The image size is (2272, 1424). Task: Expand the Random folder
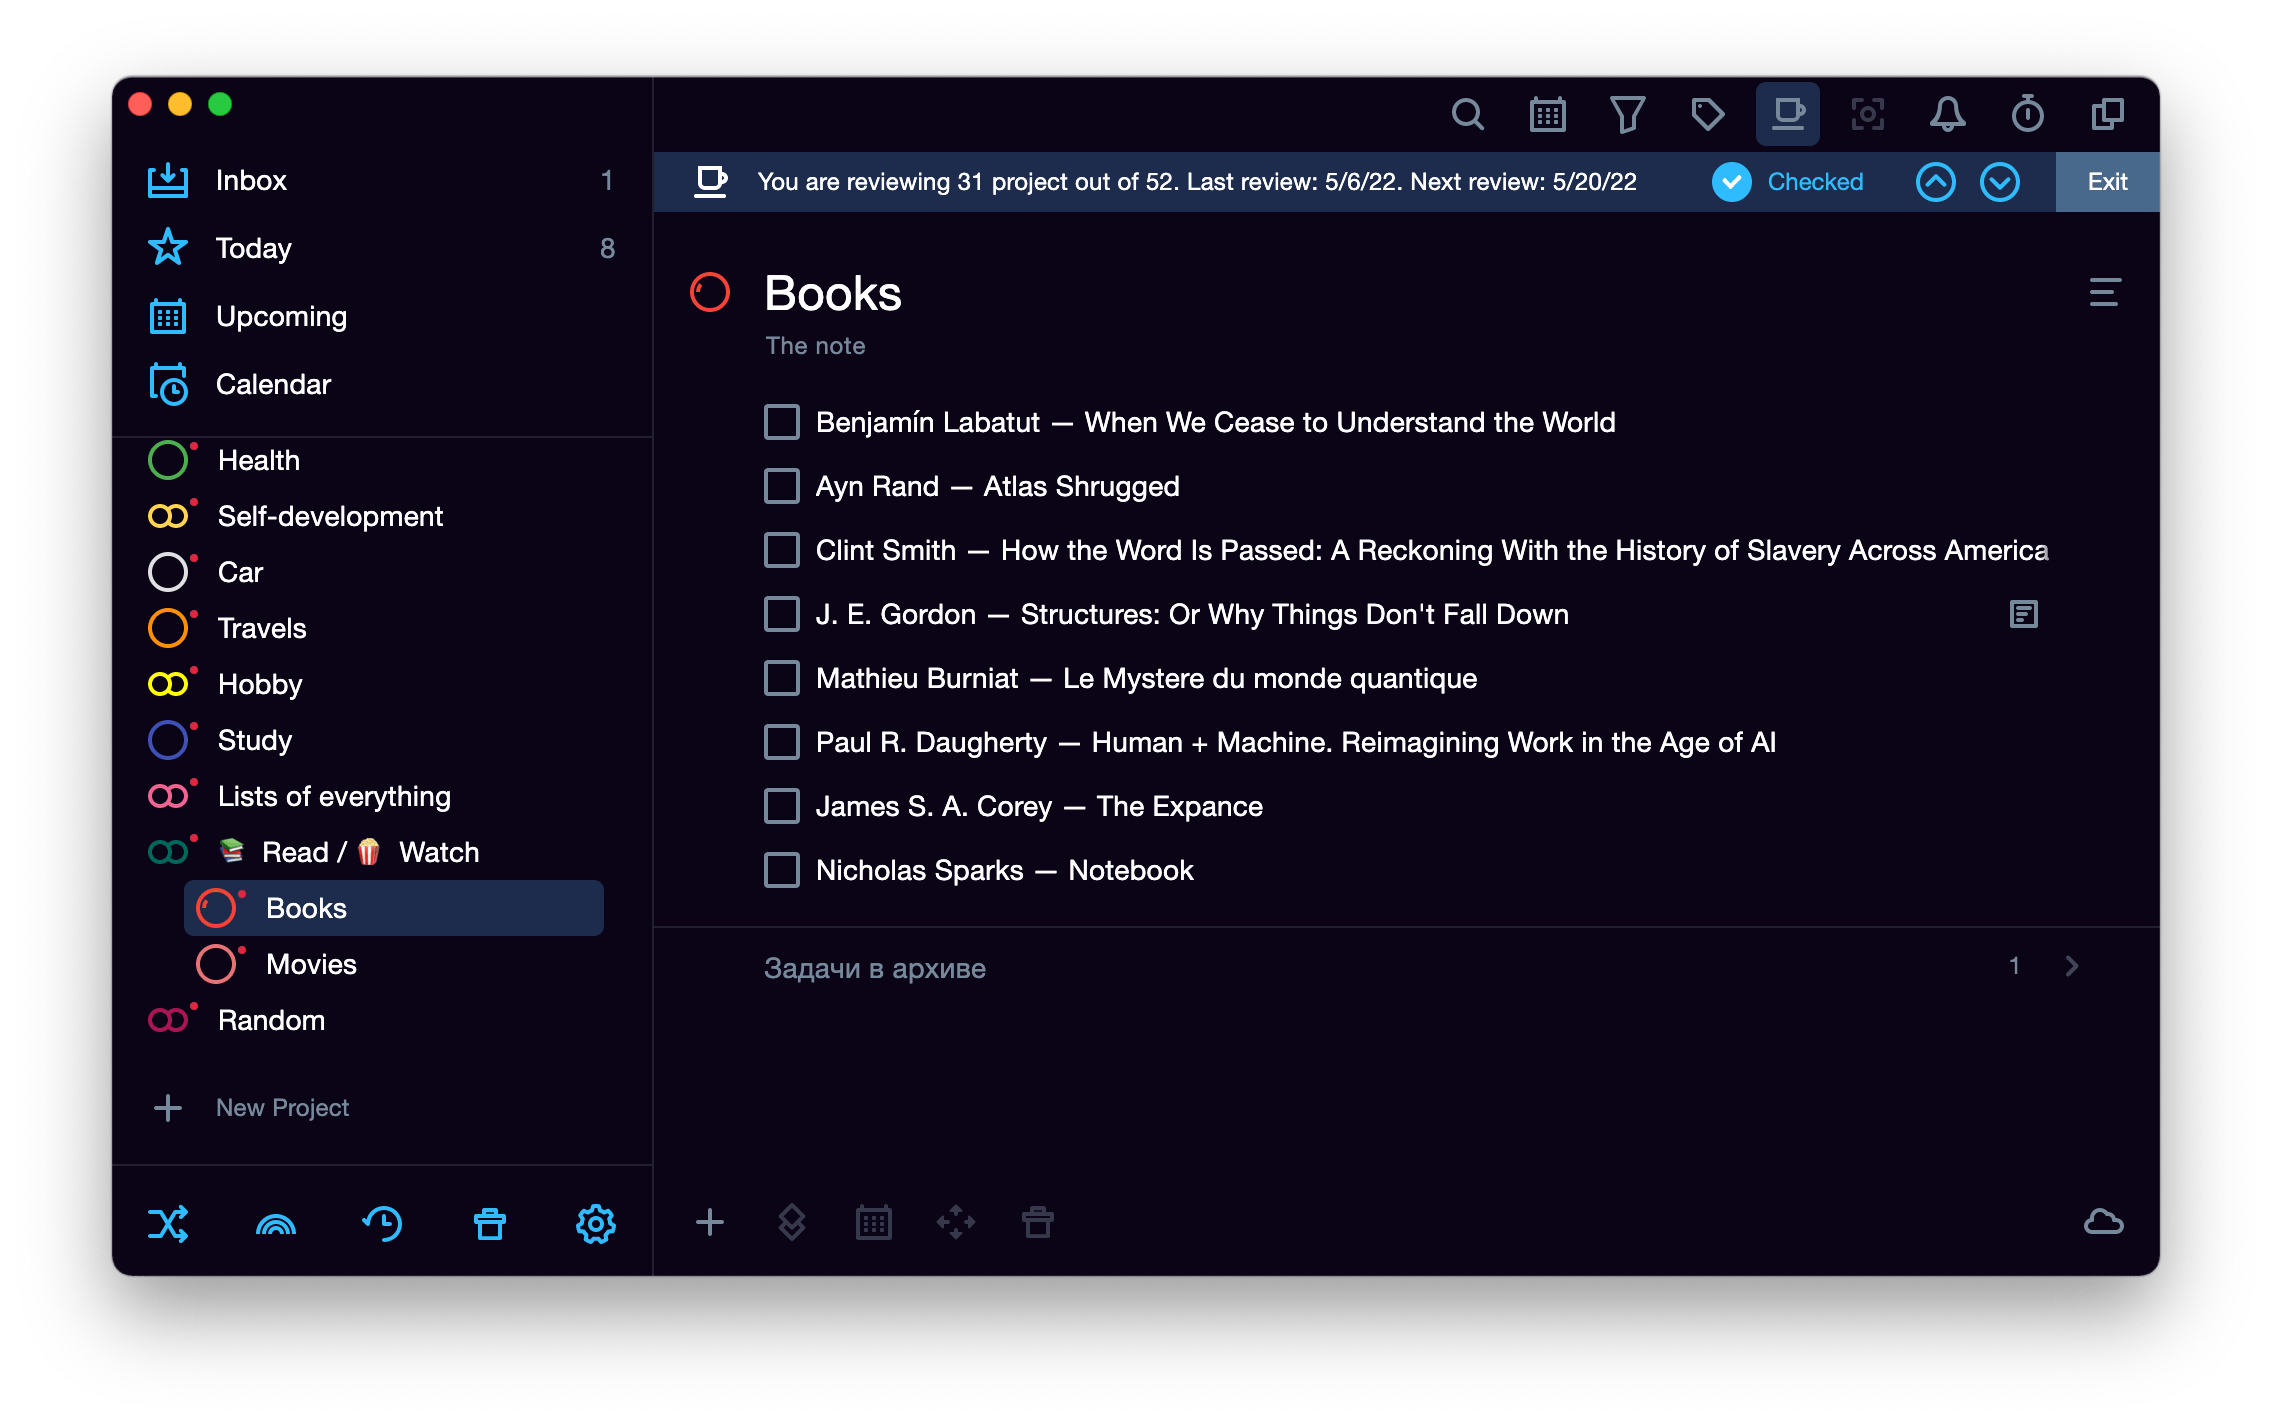(x=168, y=1020)
